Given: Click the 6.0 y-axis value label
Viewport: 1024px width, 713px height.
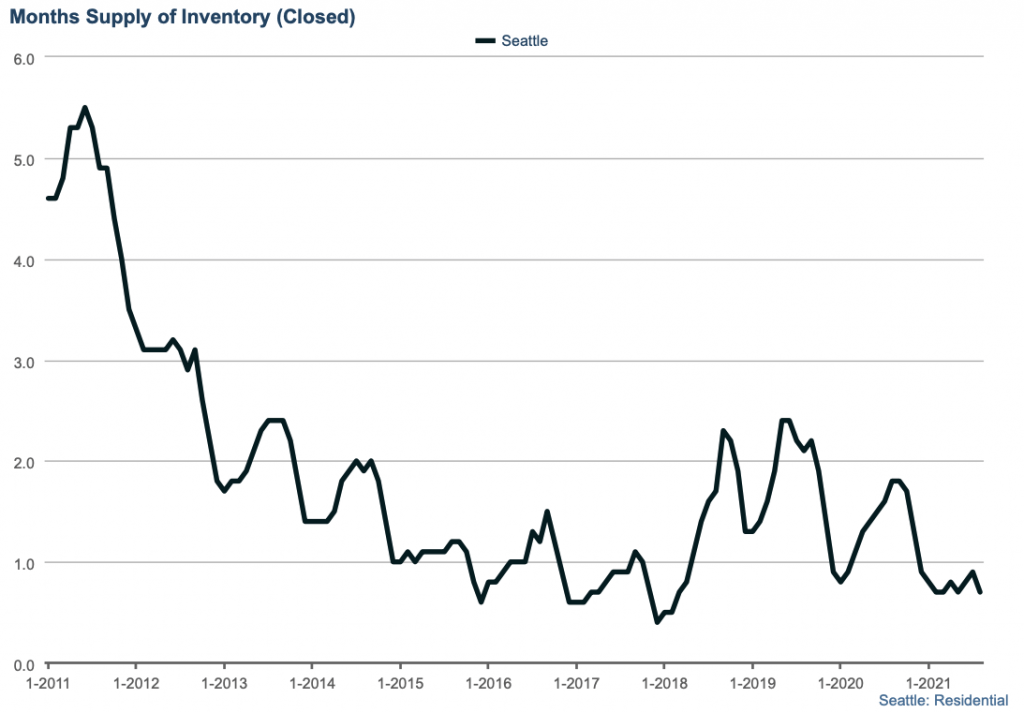Looking at the screenshot, I should 24,58.
